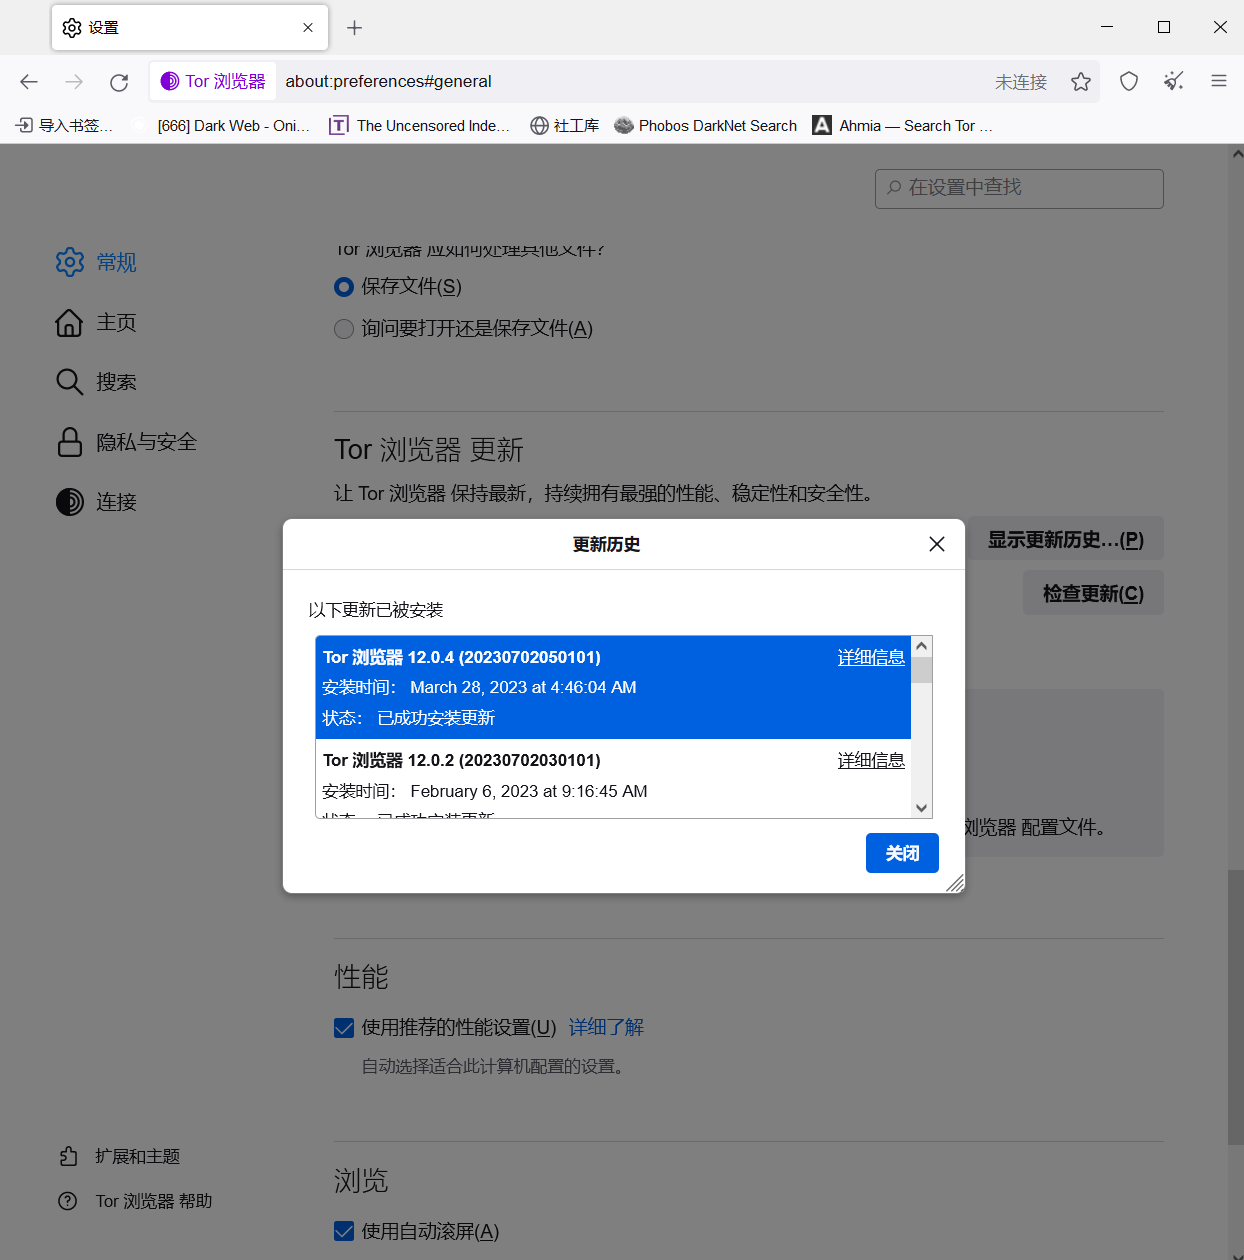Open Phobos DarkNet Search bookmark
Viewport: 1244px width, 1260px height.
coord(706,125)
